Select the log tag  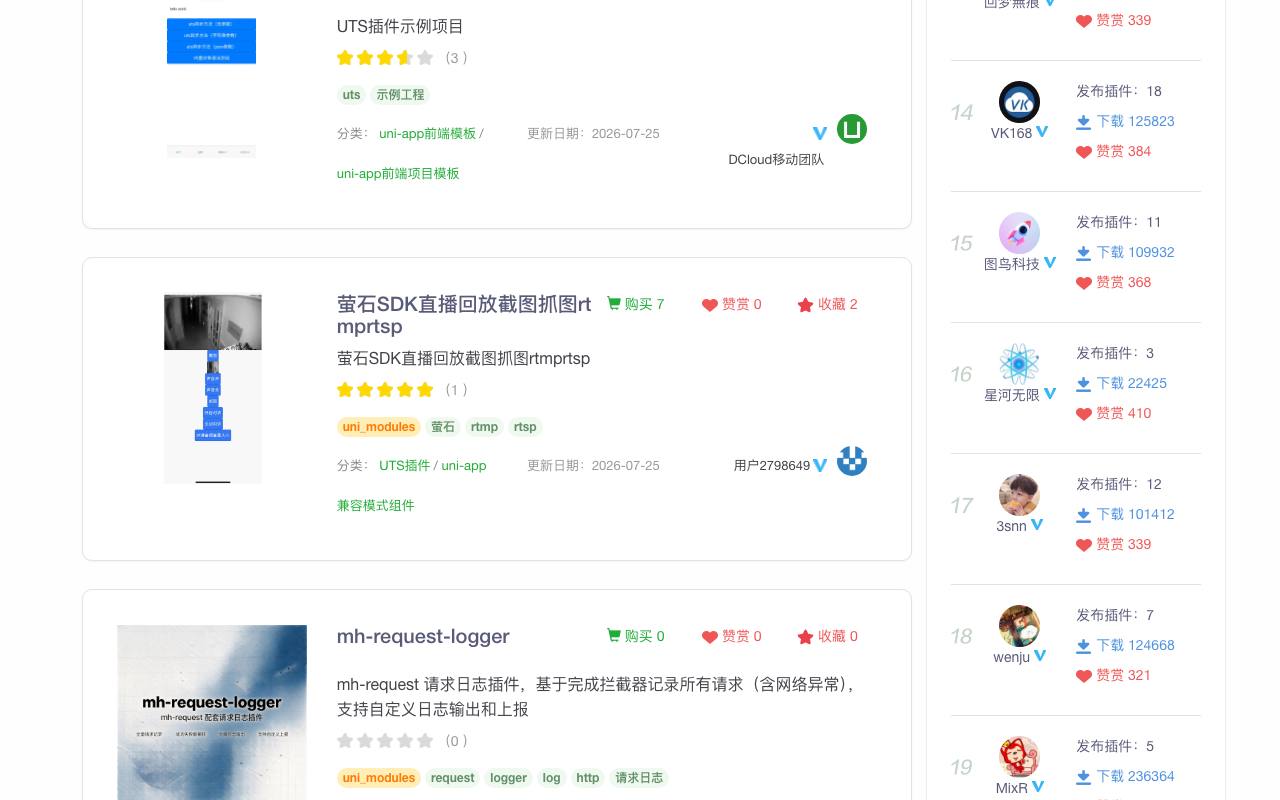tap(551, 778)
